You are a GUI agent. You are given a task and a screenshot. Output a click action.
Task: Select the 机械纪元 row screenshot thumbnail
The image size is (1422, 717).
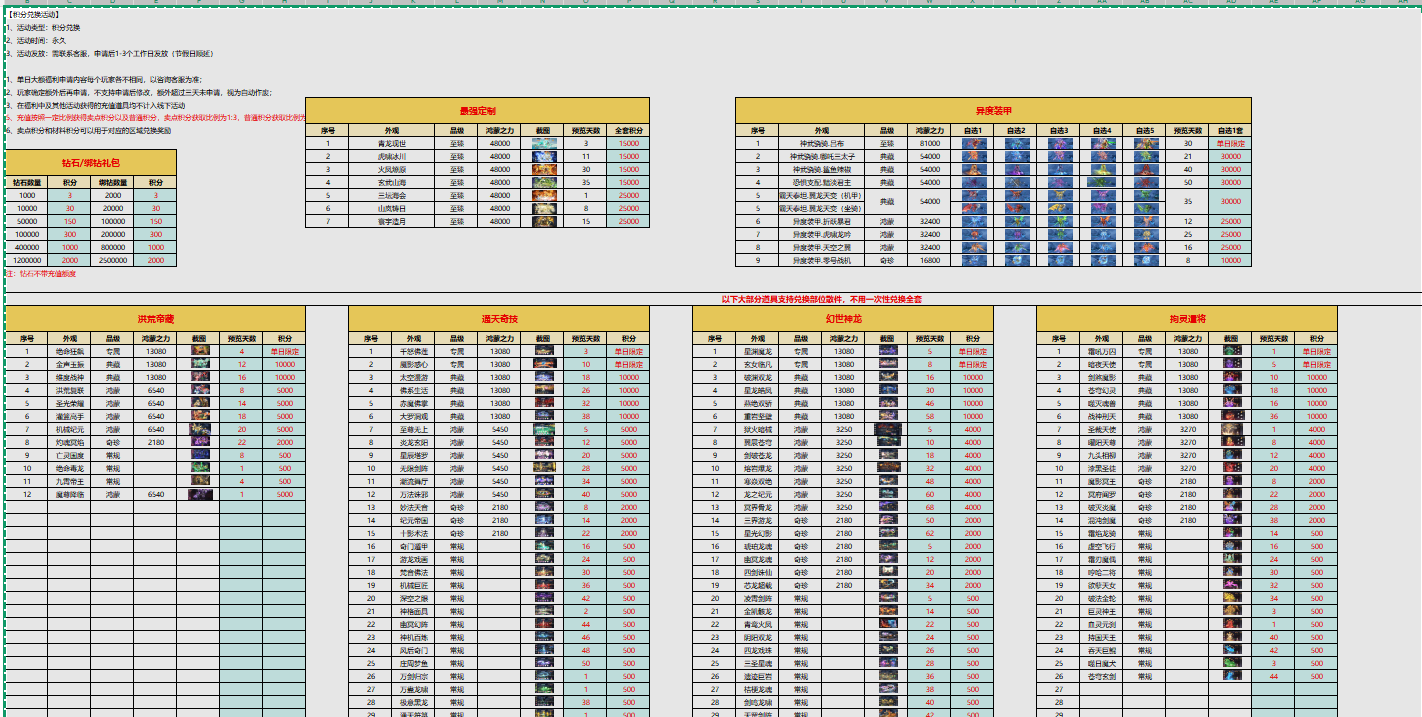tap(200, 429)
